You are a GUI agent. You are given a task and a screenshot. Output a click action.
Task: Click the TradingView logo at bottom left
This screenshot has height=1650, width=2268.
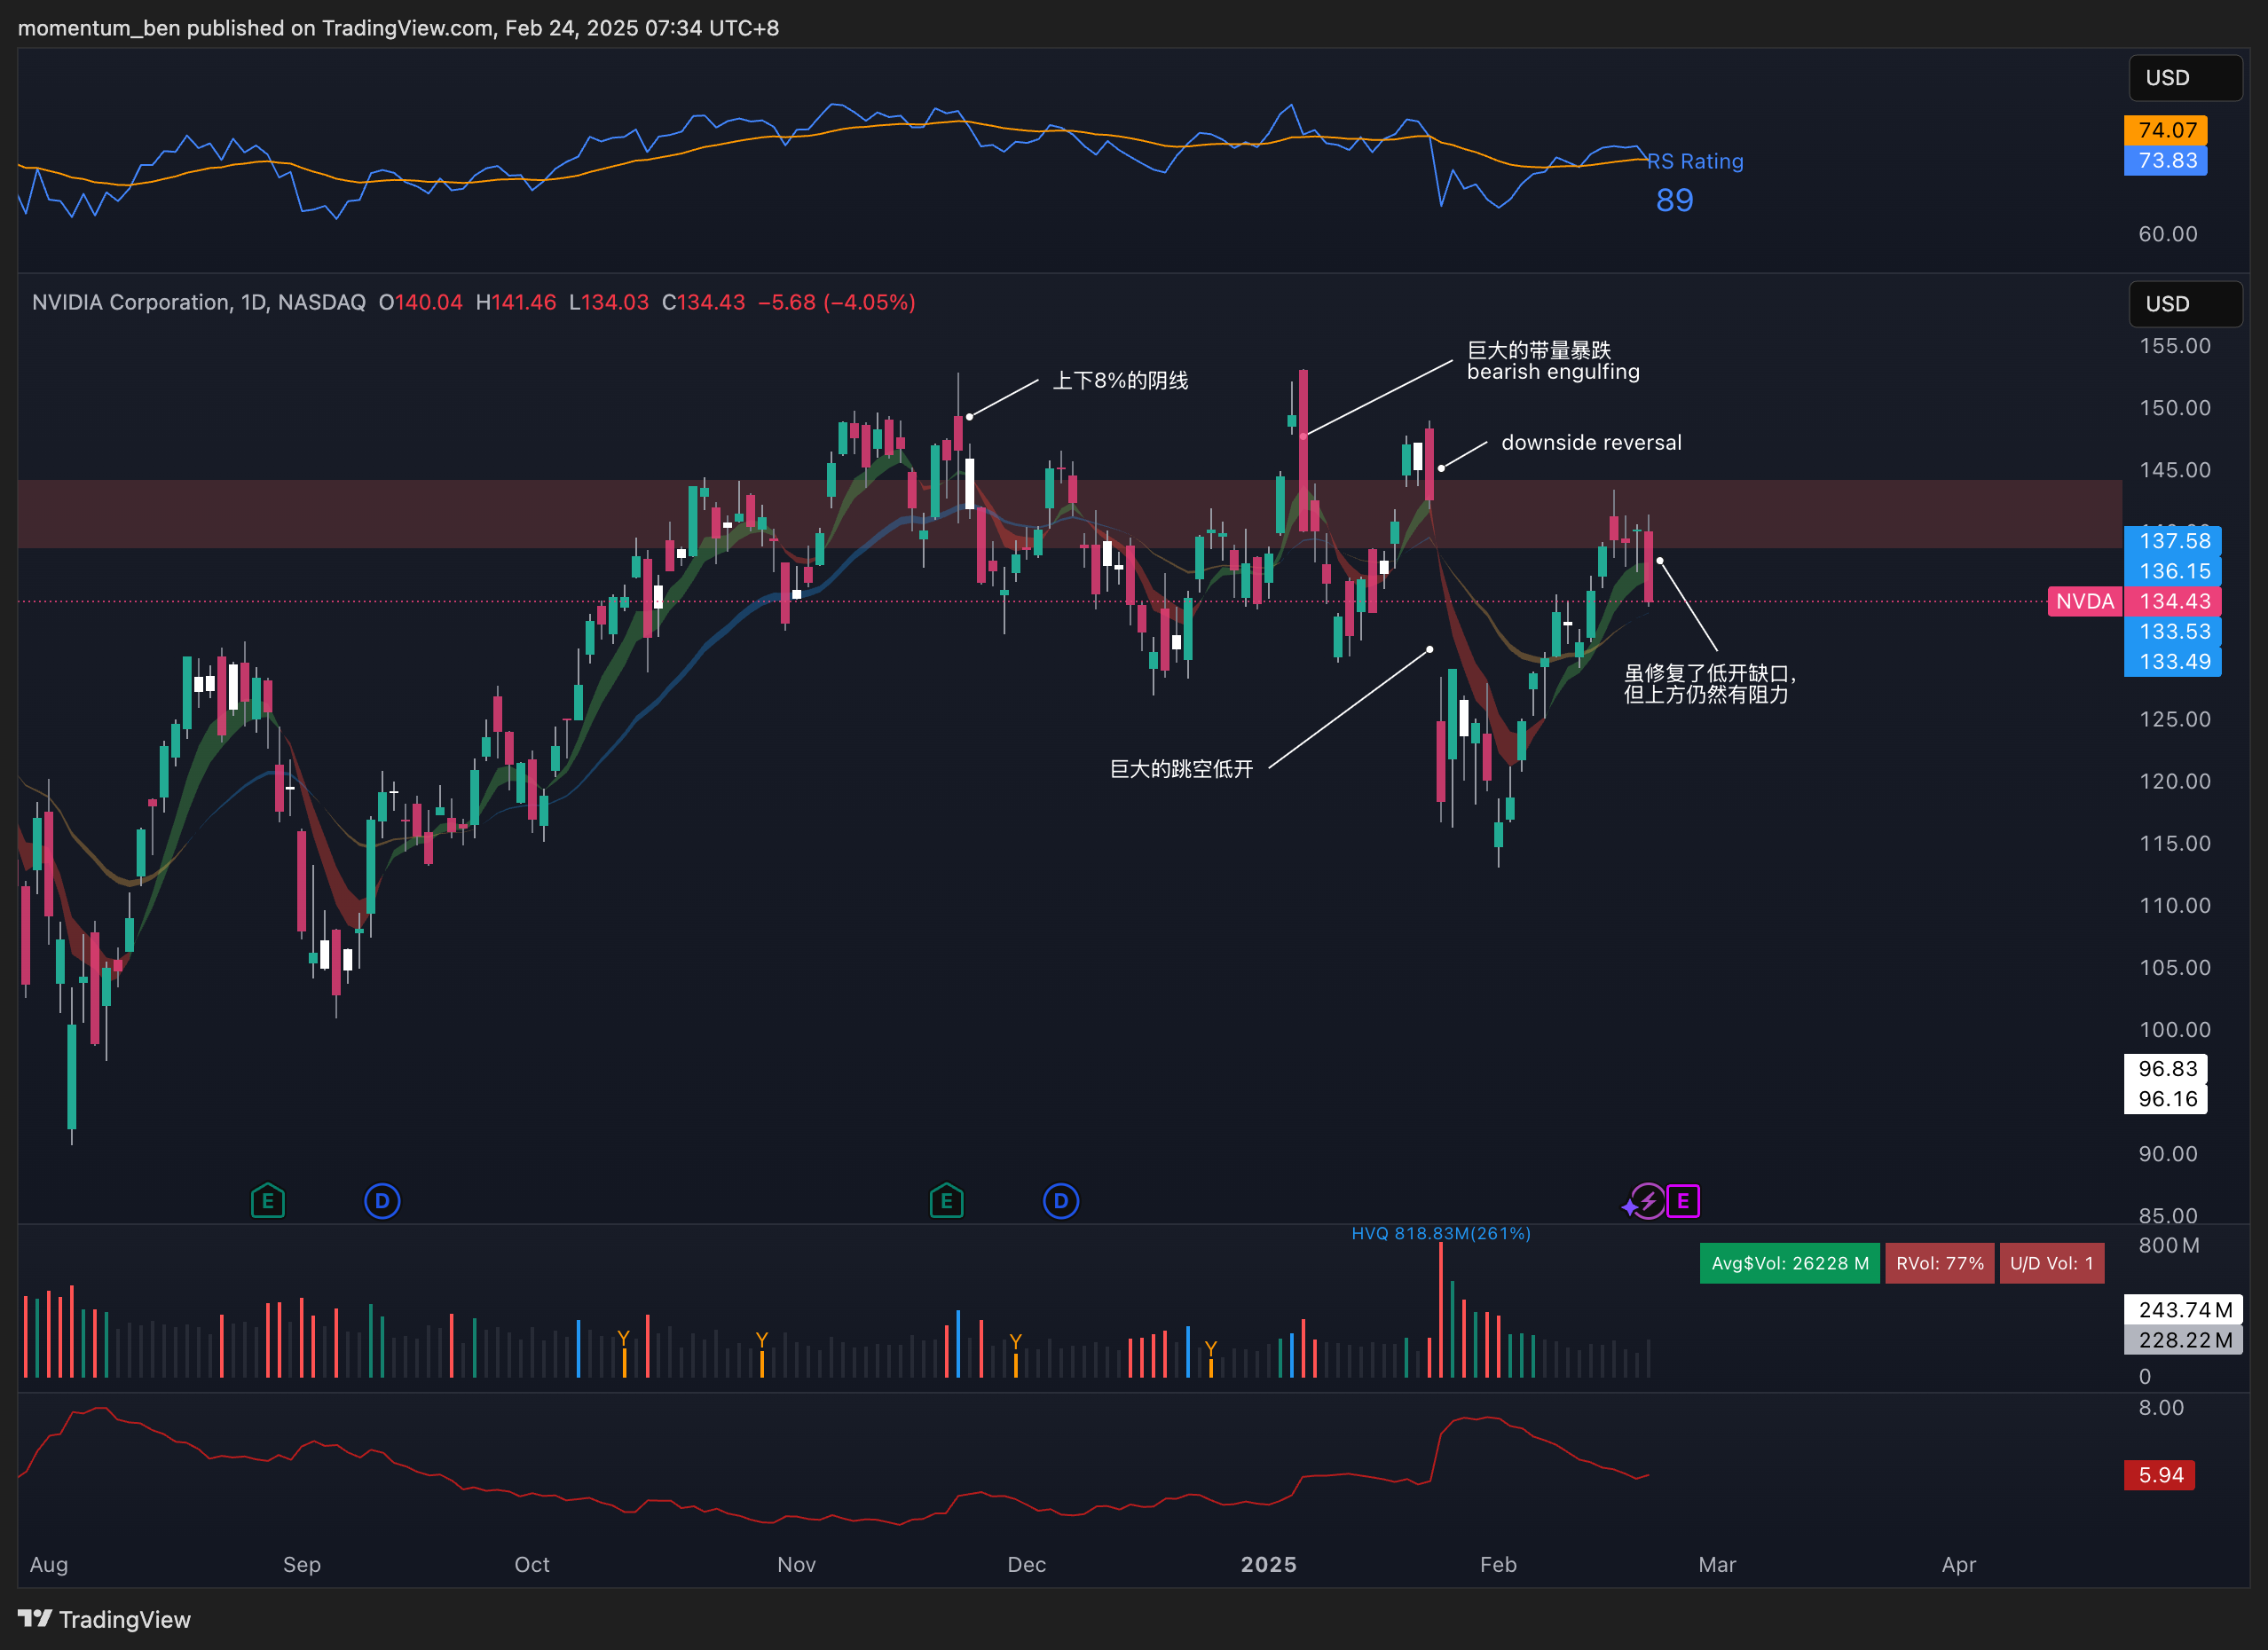(x=104, y=1619)
